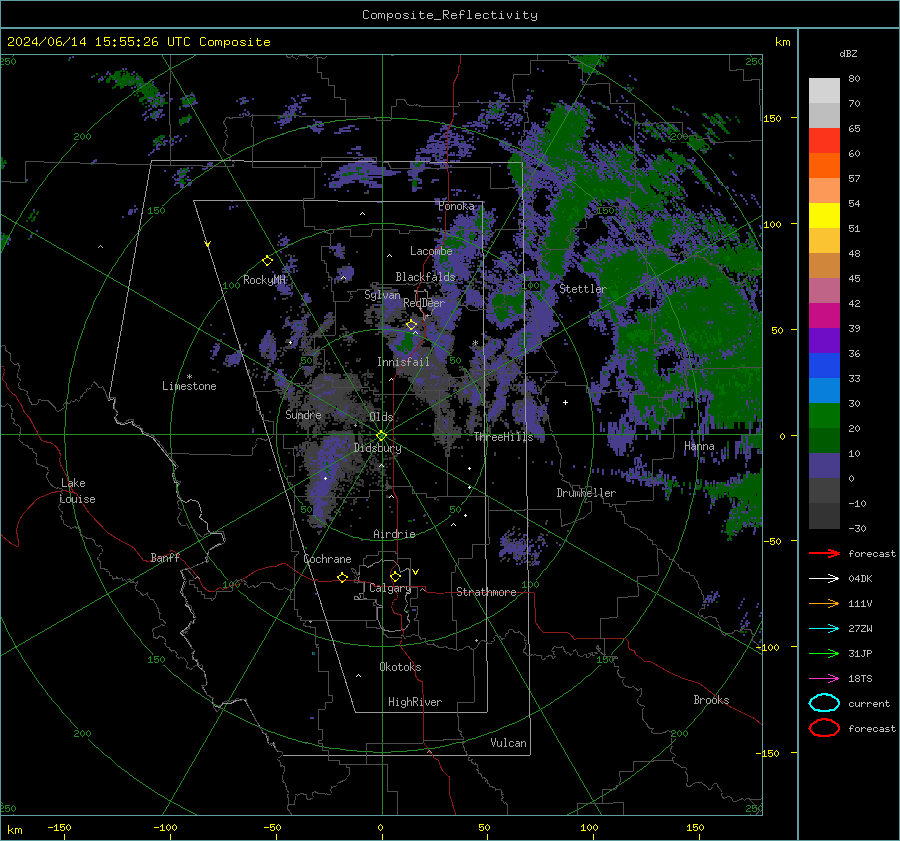Click the yellow diamond marker near Cochrane
The height and width of the screenshot is (841, 900).
pyautogui.click(x=343, y=577)
